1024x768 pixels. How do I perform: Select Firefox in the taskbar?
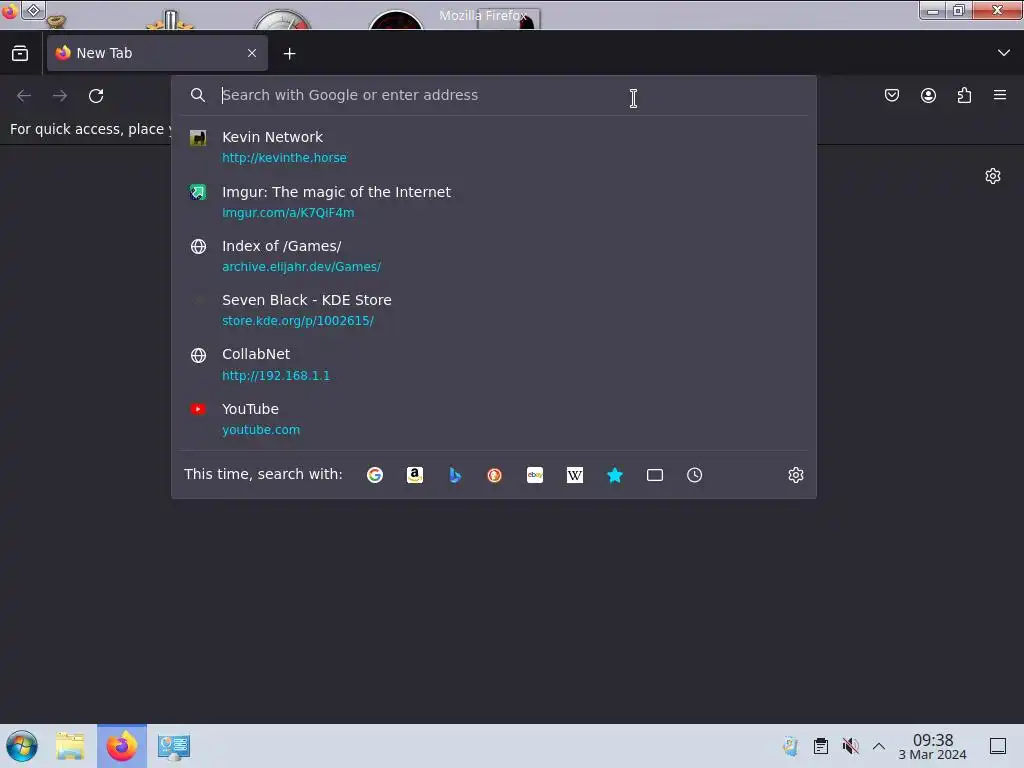point(122,746)
